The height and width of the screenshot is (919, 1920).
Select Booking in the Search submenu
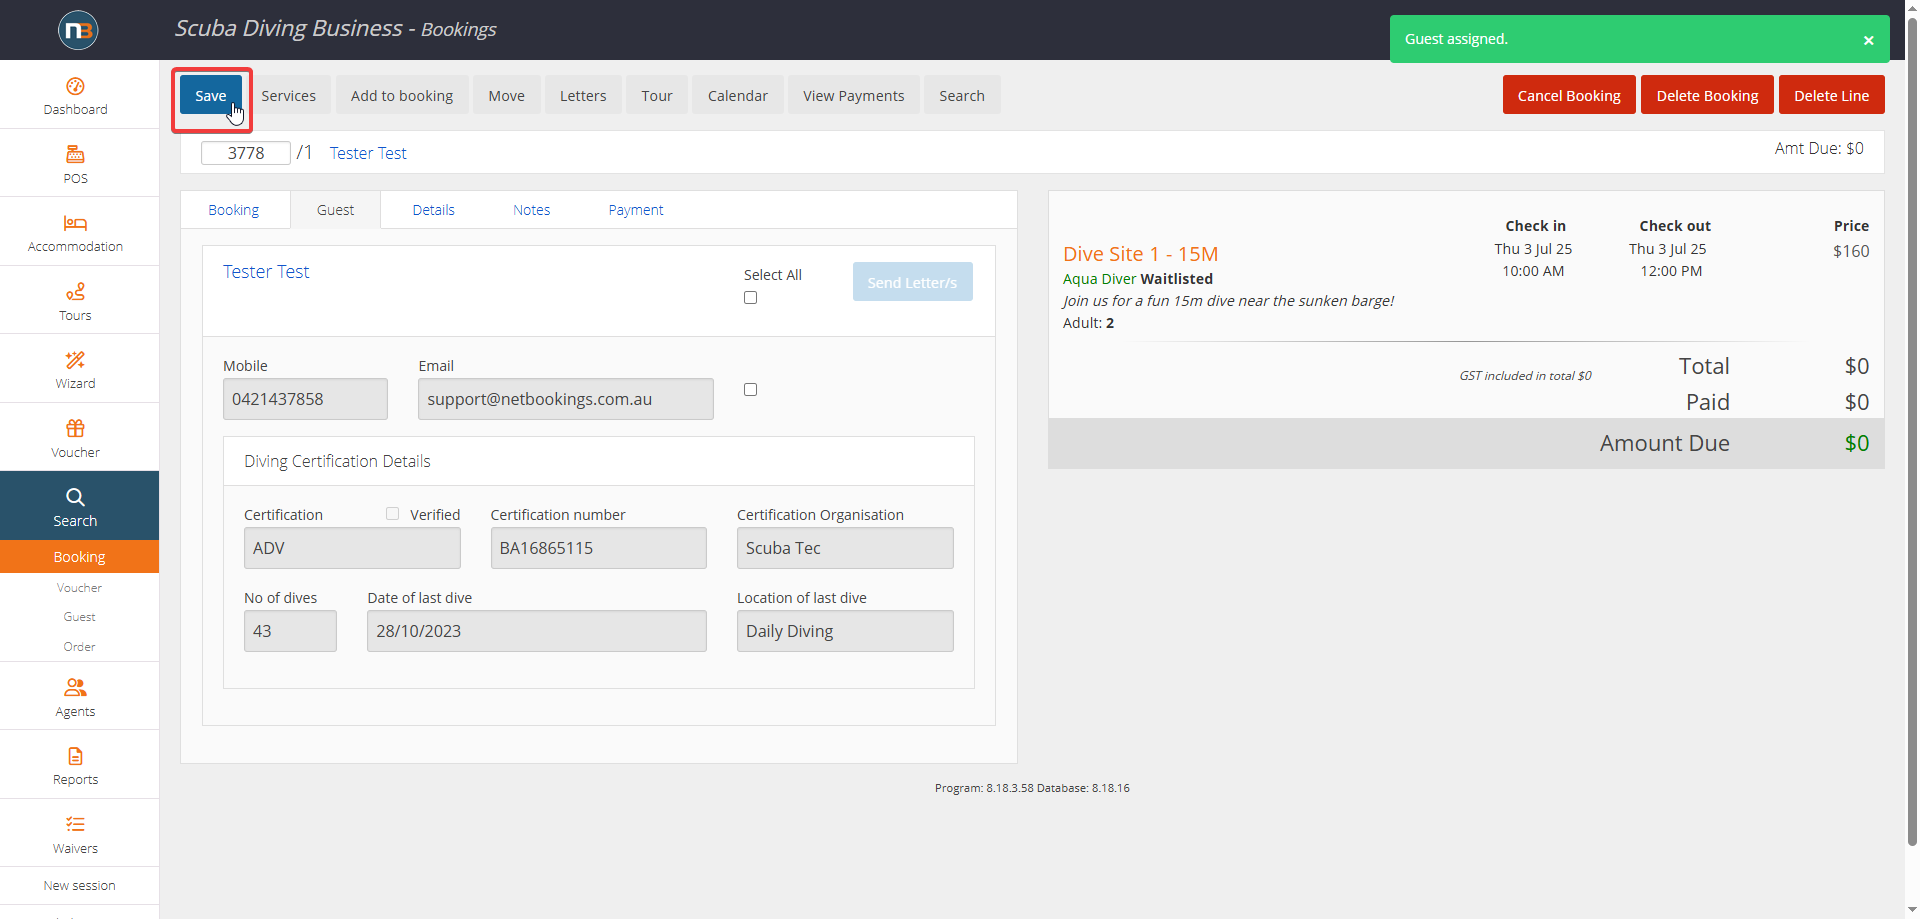[x=79, y=557]
